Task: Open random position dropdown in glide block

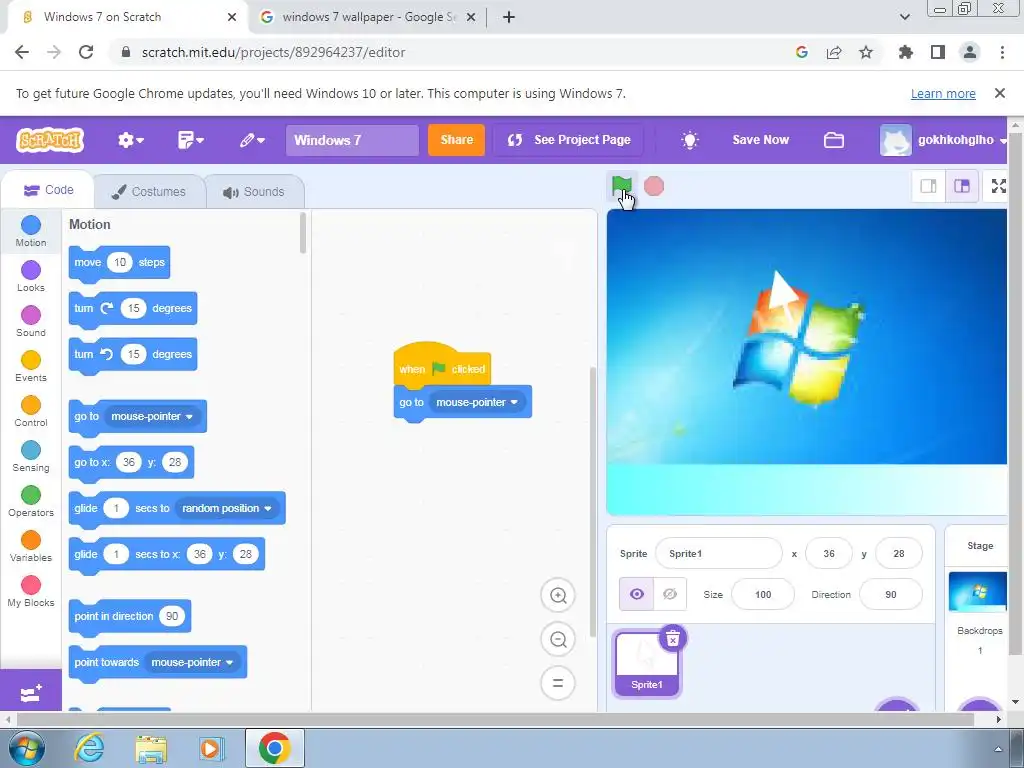Action: point(227,508)
